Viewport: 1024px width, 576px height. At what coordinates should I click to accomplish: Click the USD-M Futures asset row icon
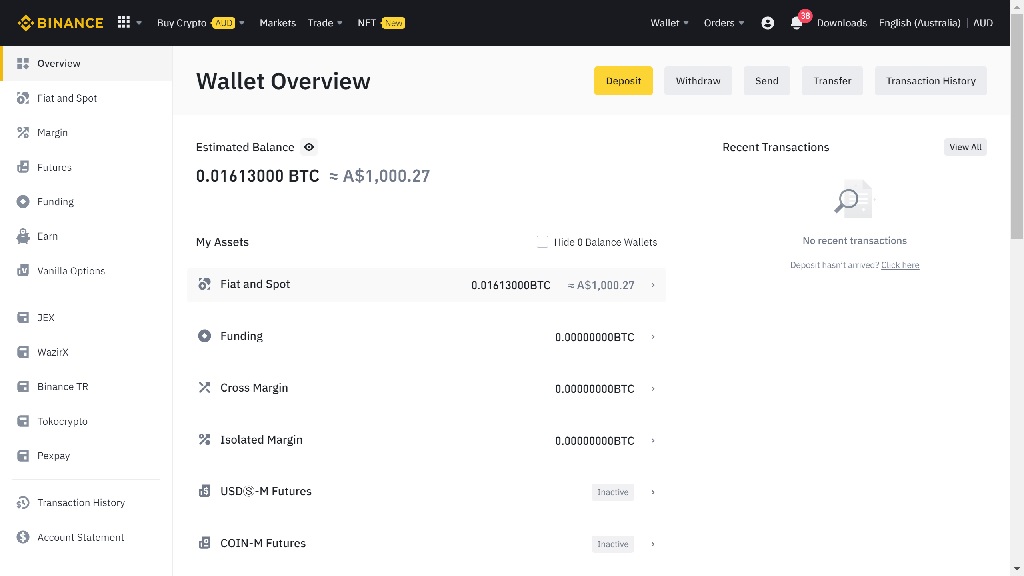(204, 491)
